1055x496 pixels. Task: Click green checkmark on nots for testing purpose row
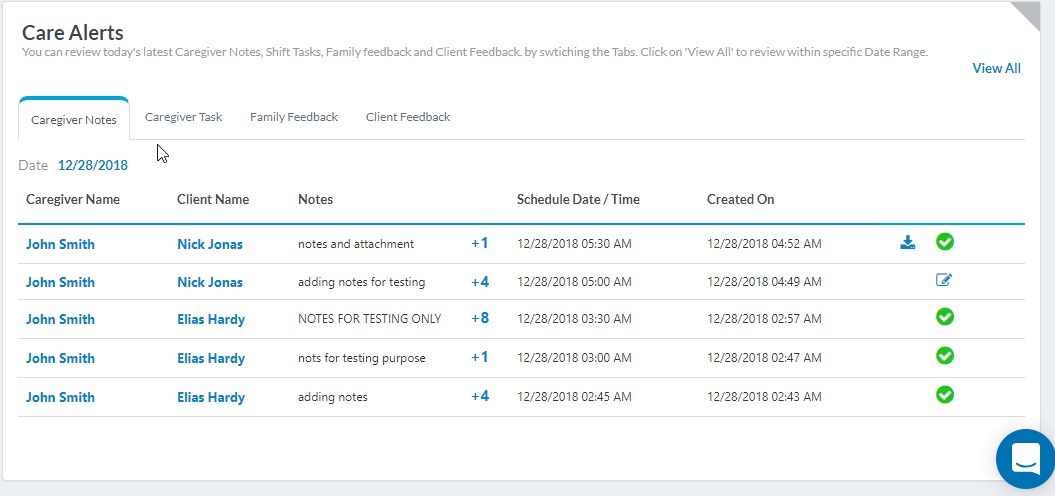[944, 355]
